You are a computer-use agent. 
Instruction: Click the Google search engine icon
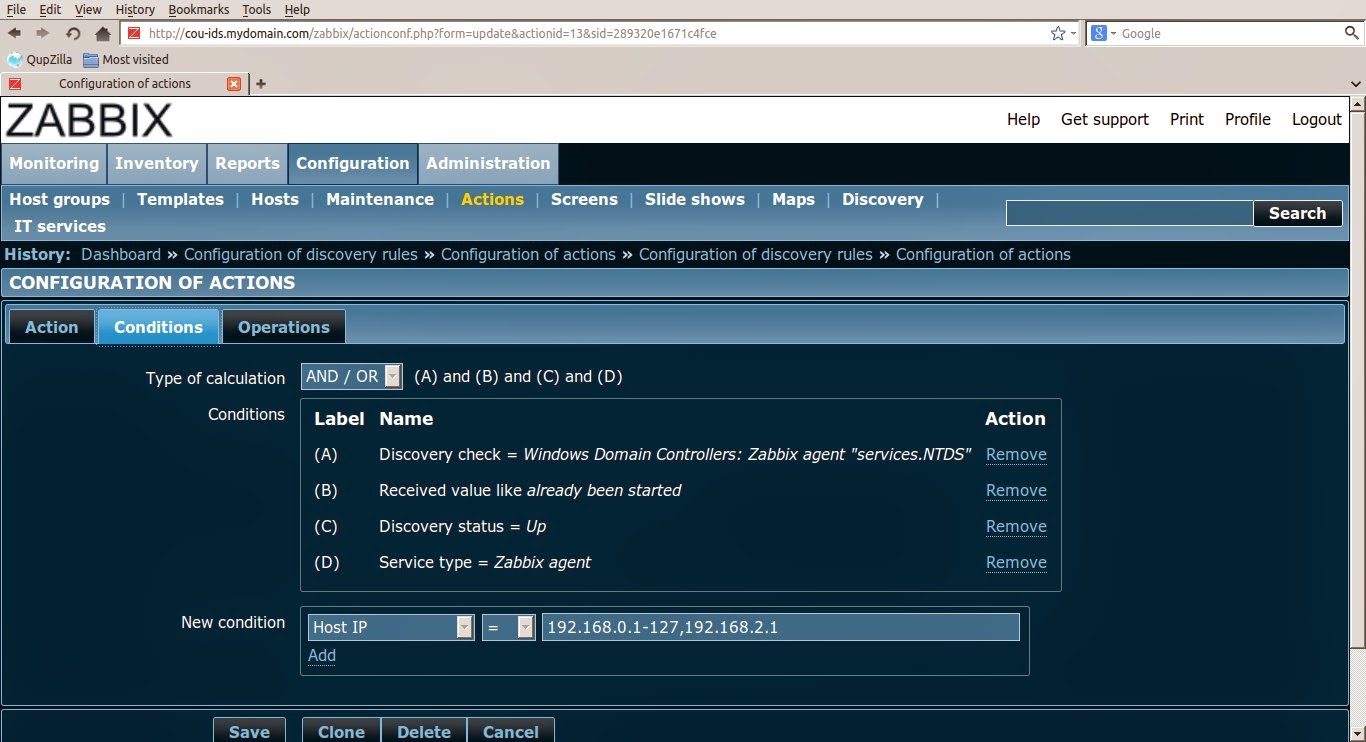(1097, 33)
